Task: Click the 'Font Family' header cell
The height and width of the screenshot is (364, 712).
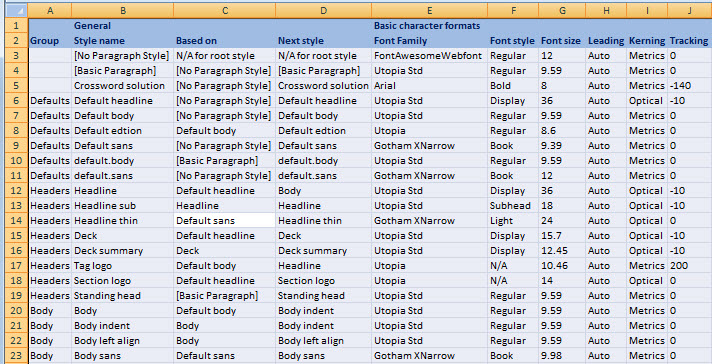Action: [x=429, y=40]
